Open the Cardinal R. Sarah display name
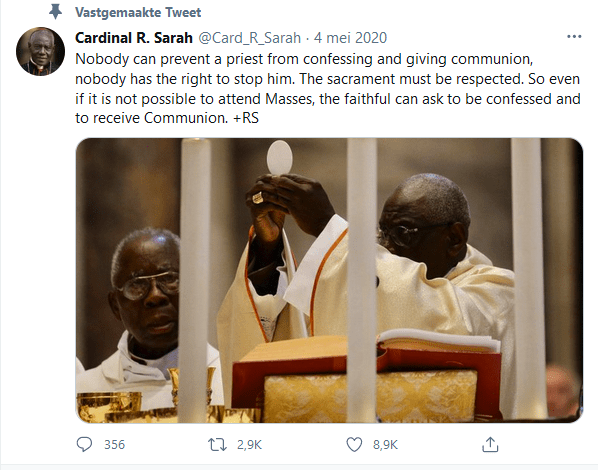598x470 pixels. pyautogui.click(x=134, y=38)
